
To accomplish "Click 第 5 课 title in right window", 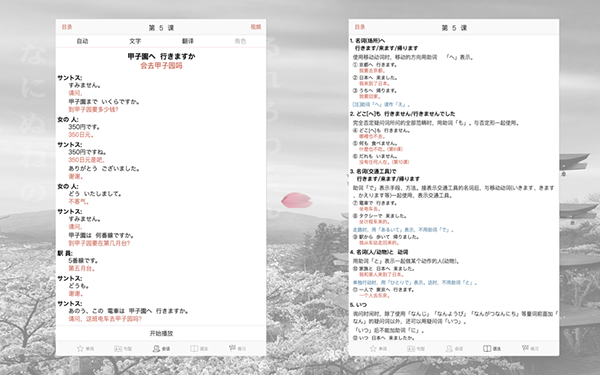I will [x=454, y=28].
